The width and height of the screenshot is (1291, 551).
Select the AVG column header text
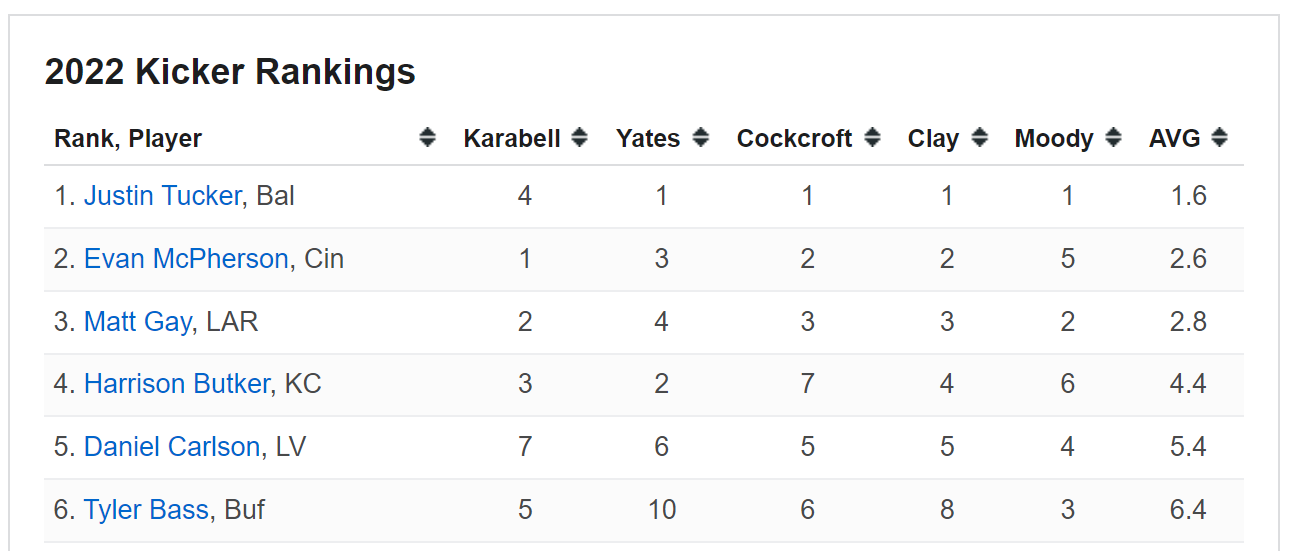pos(1175,139)
